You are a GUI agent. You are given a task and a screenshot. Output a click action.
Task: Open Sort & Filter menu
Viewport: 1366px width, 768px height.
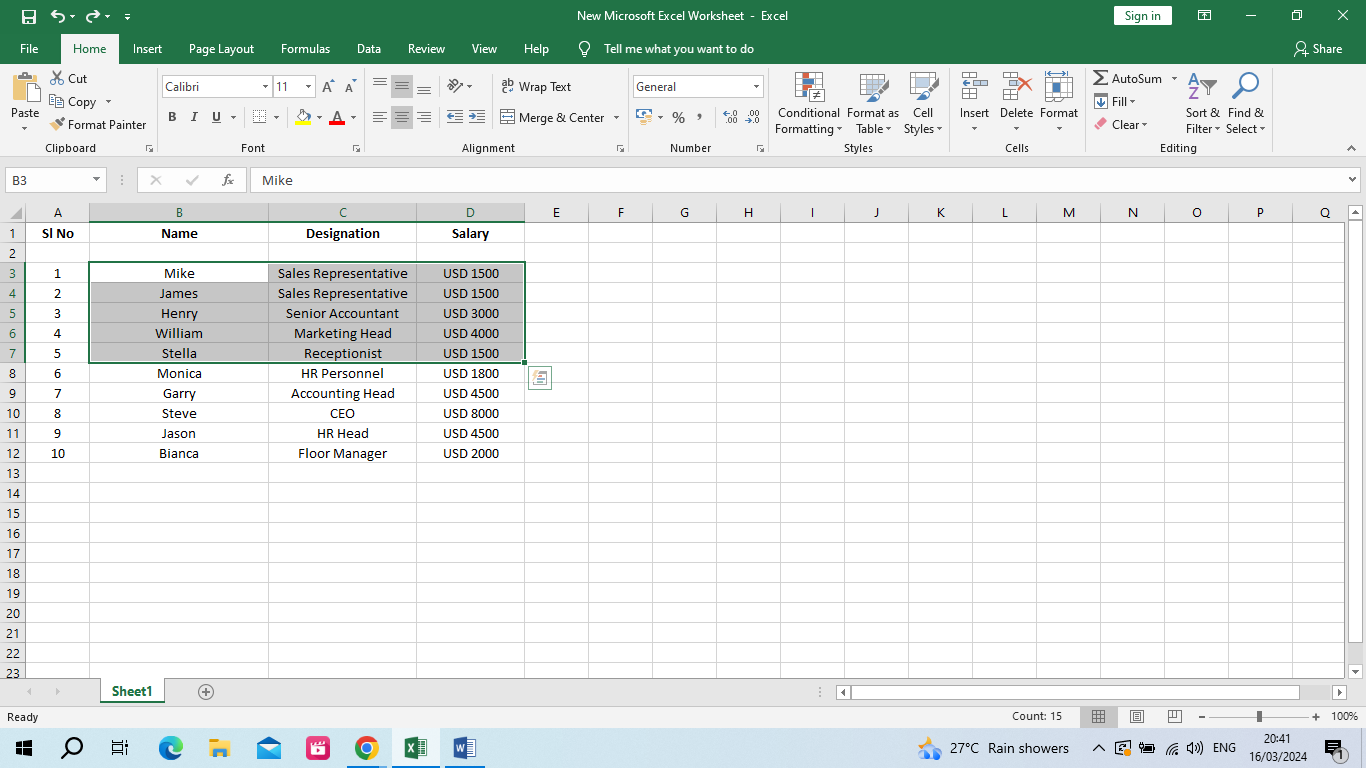1202,103
